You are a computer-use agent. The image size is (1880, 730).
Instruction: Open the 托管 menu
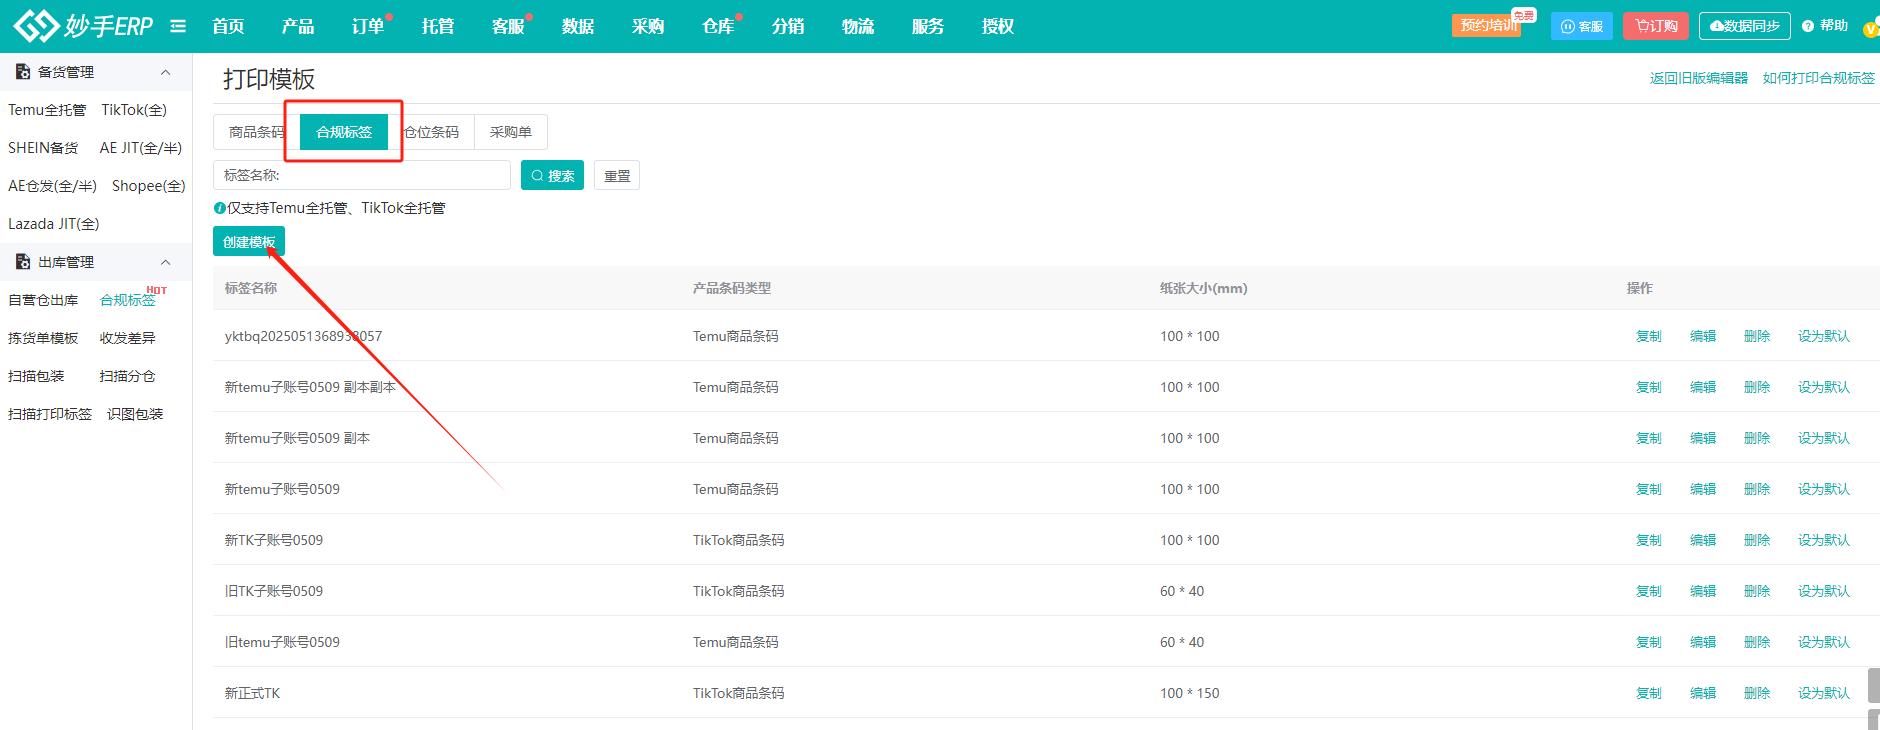tap(438, 26)
